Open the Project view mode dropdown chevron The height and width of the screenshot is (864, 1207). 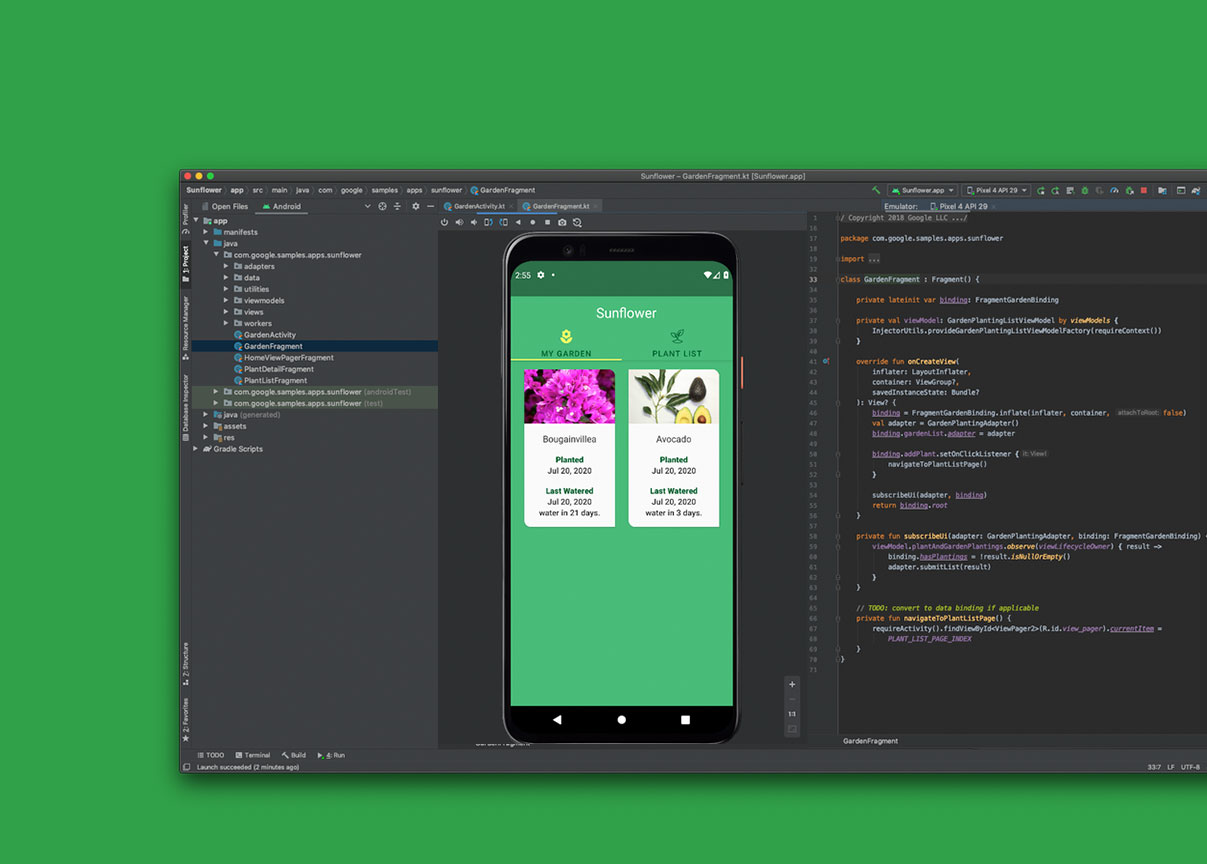click(368, 206)
